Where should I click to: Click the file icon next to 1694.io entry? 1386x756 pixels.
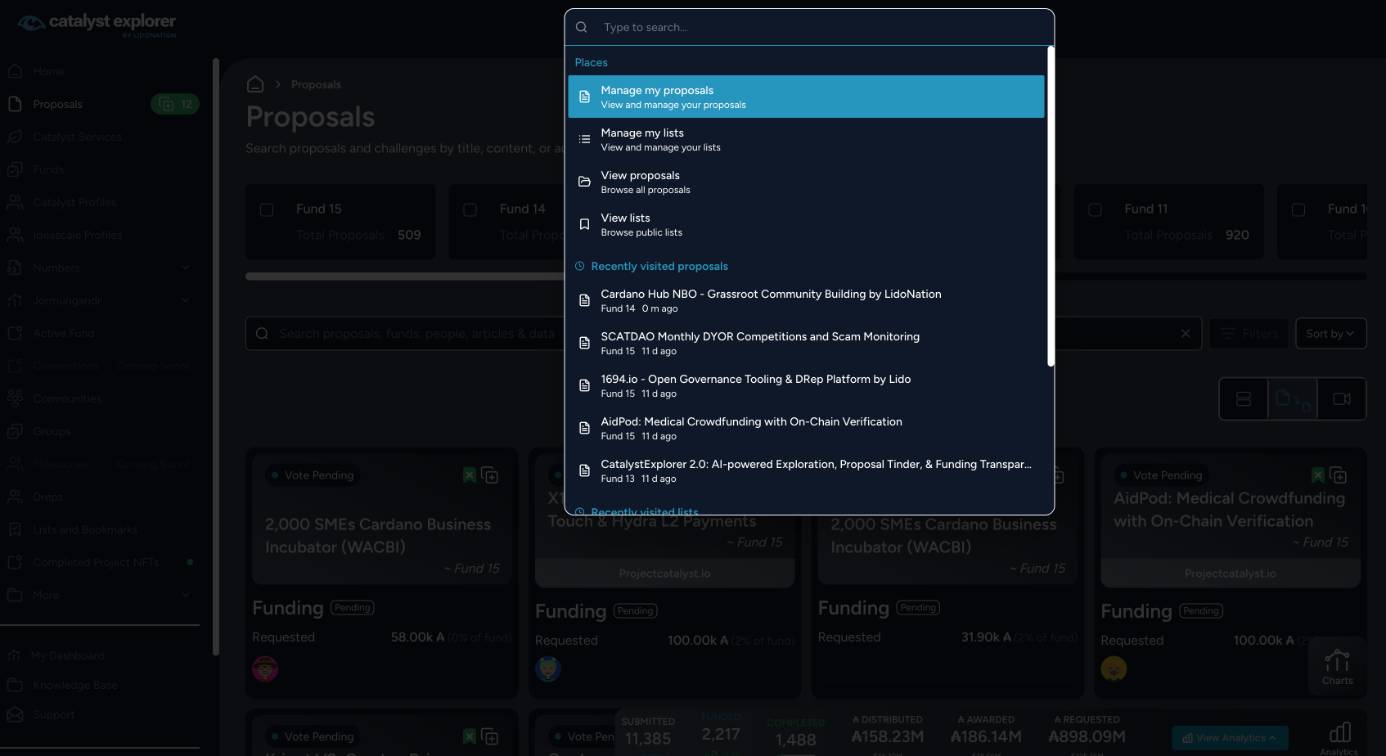point(585,386)
